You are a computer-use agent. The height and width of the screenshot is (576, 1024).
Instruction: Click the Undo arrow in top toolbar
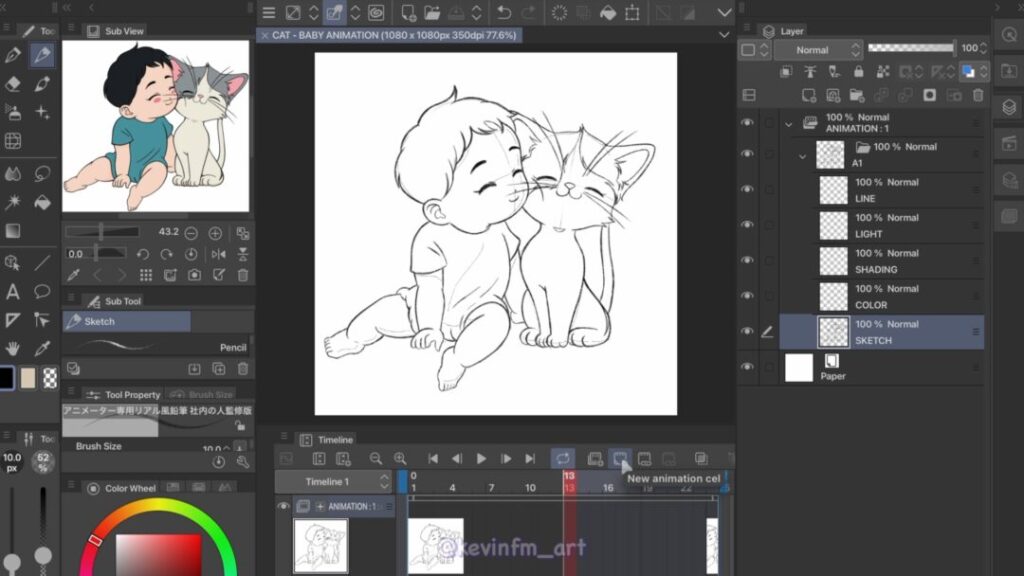click(504, 13)
